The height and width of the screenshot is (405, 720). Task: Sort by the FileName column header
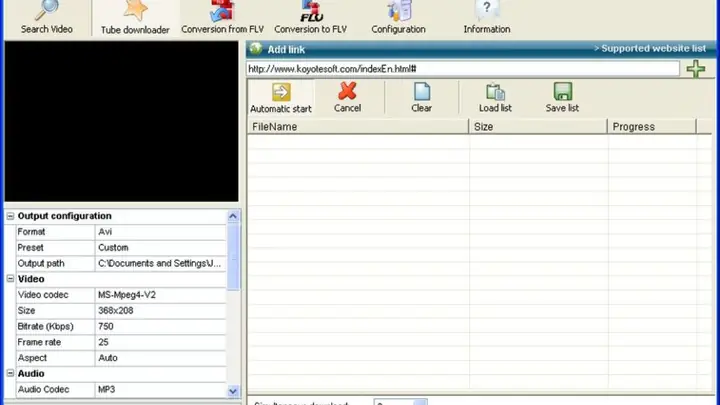click(358, 127)
